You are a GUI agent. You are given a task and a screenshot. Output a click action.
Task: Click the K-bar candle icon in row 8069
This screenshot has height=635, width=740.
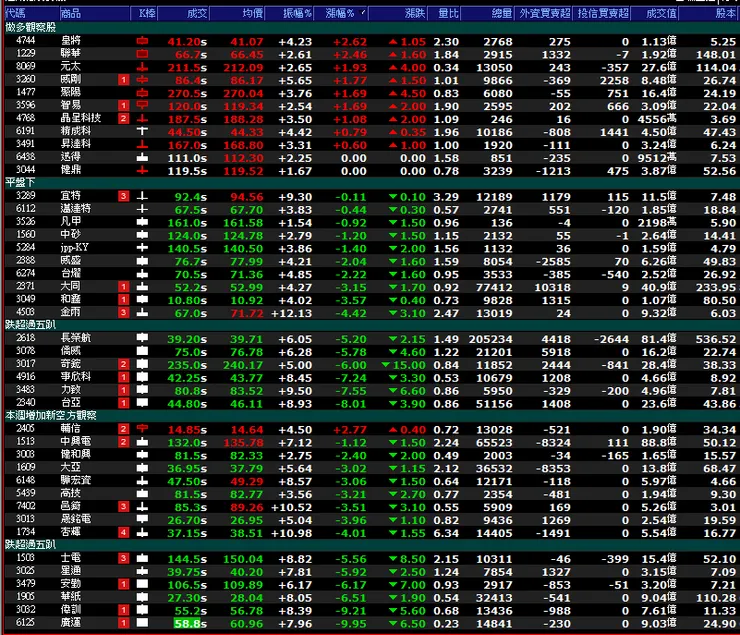pyautogui.click(x=142, y=67)
